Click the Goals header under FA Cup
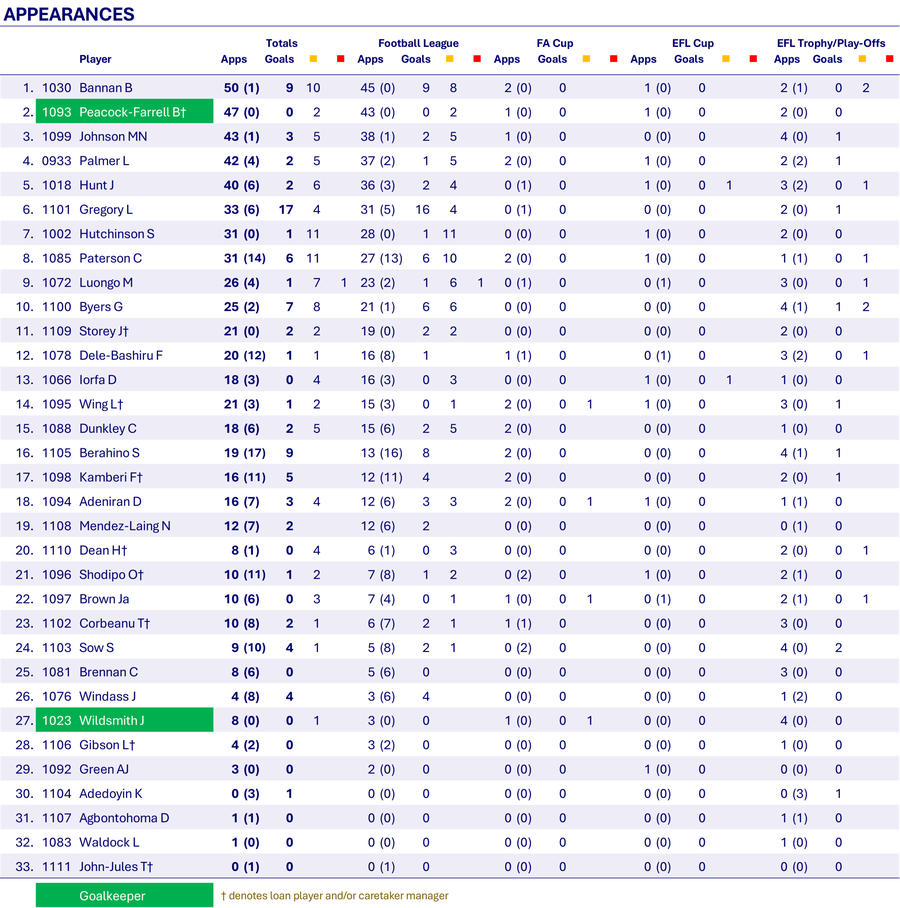 coord(552,59)
